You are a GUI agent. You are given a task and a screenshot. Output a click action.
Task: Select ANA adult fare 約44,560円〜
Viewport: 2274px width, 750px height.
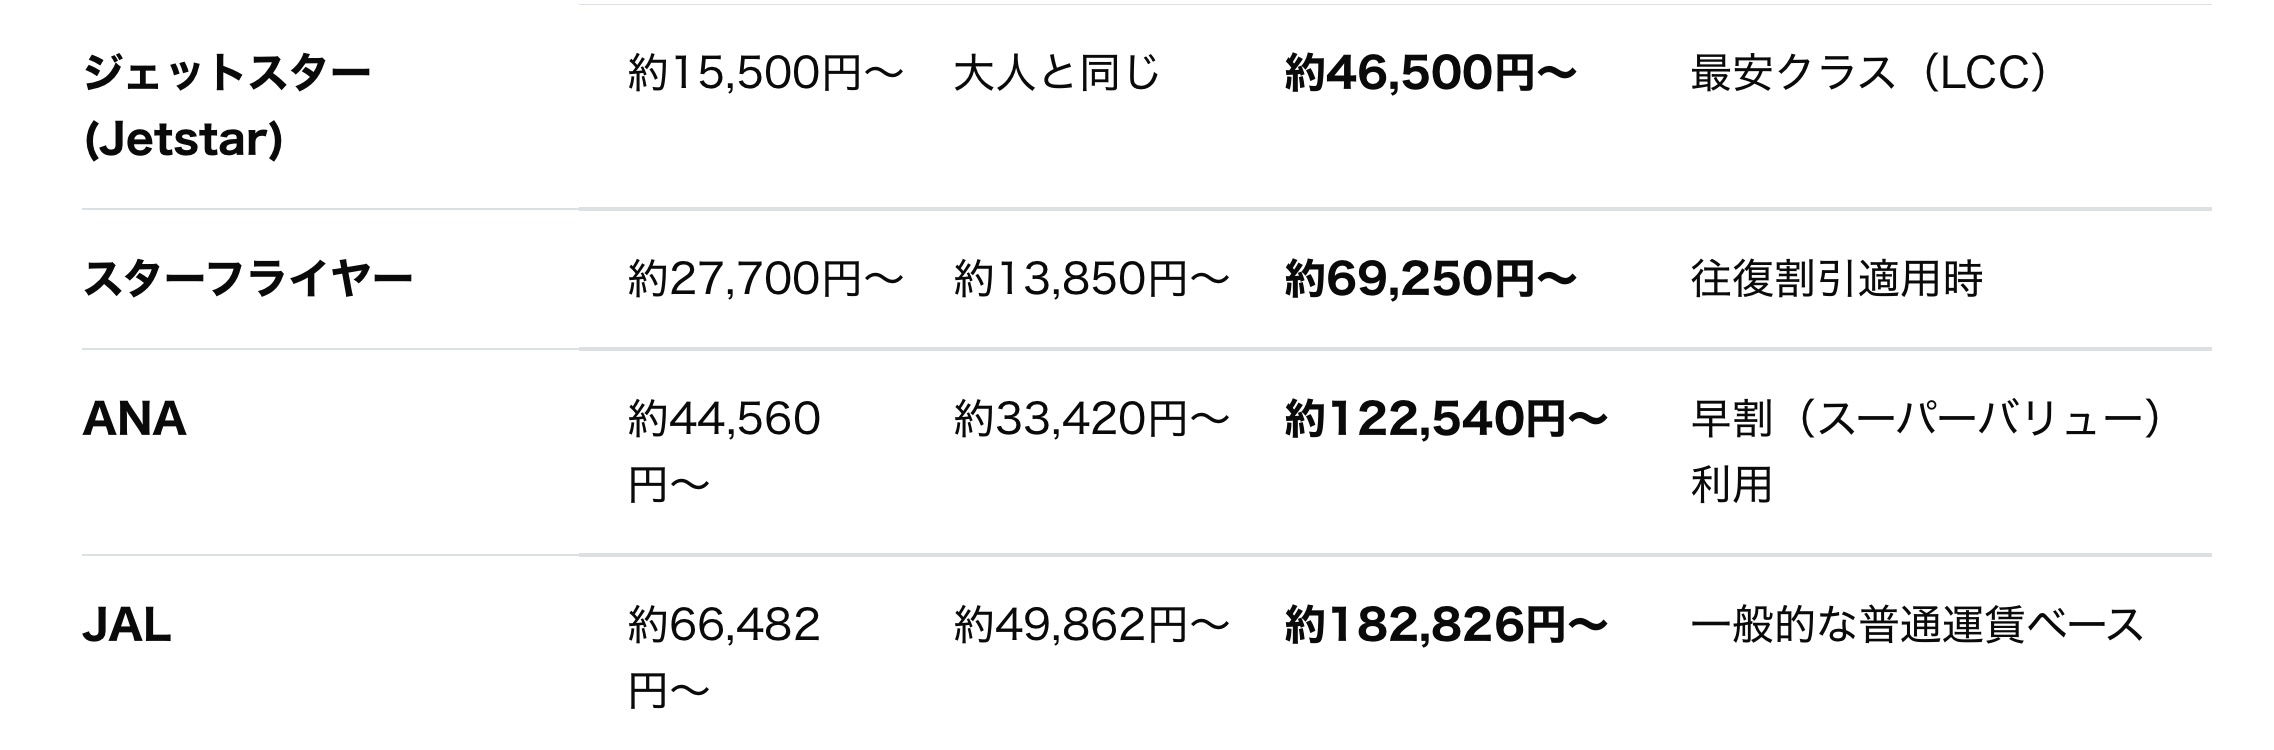click(724, 451)
